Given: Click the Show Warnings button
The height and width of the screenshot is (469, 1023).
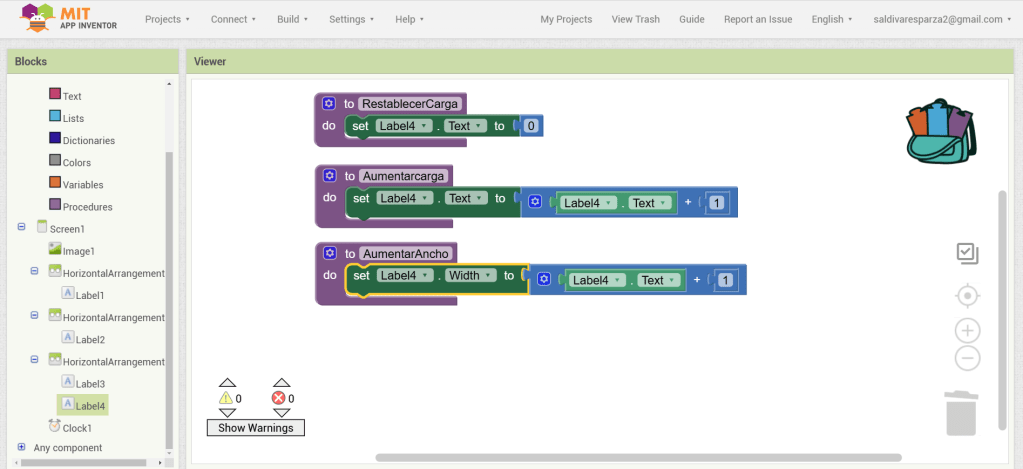Looking at the screenshot, I should 255,428.
